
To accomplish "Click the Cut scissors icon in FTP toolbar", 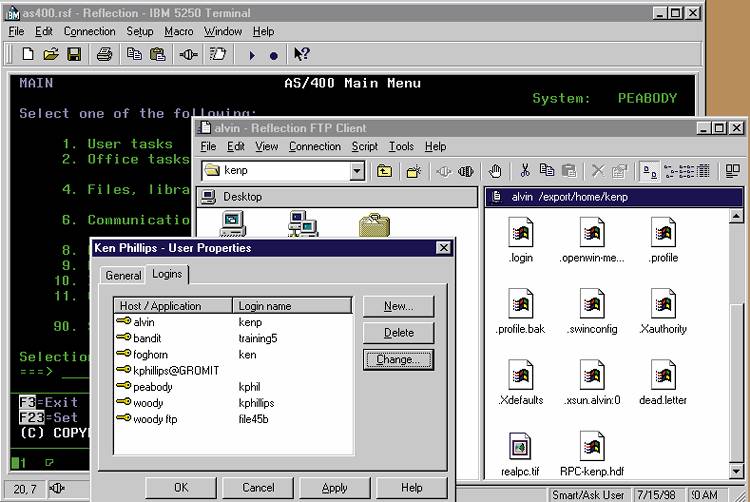I will pyautogui.click(x=526, y=171).
